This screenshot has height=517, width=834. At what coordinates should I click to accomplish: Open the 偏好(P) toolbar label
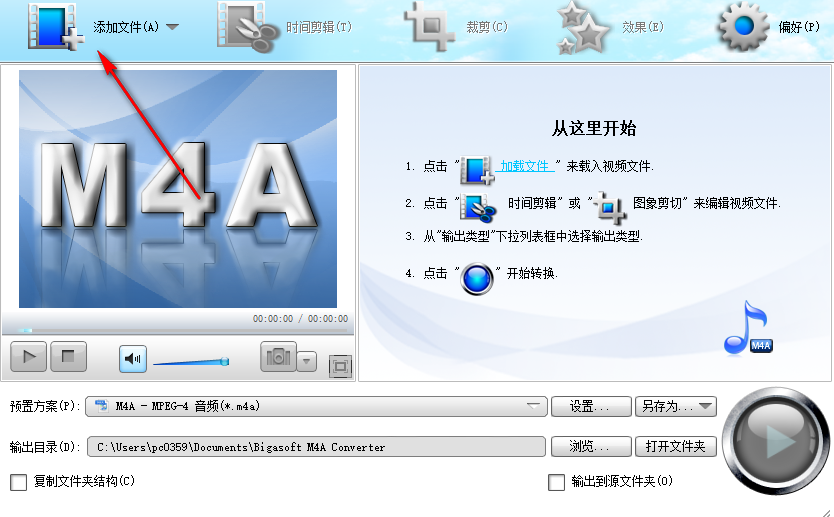click(x=799, y=27)
